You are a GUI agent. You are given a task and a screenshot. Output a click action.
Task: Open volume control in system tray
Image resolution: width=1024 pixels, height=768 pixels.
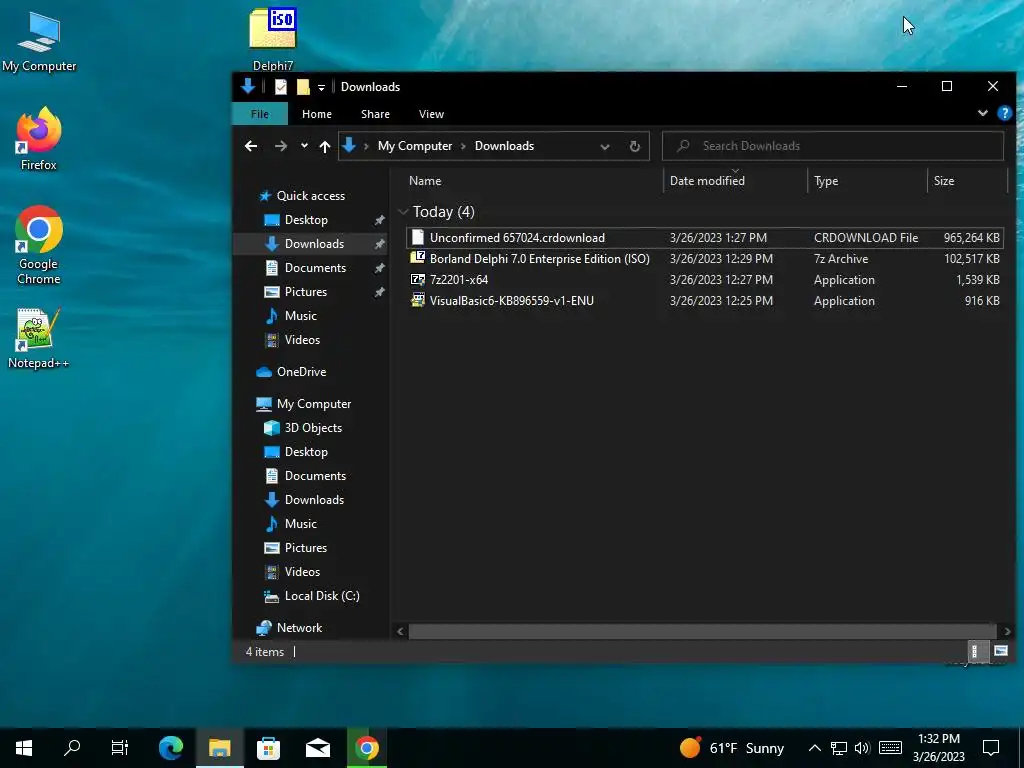(862, 748)
